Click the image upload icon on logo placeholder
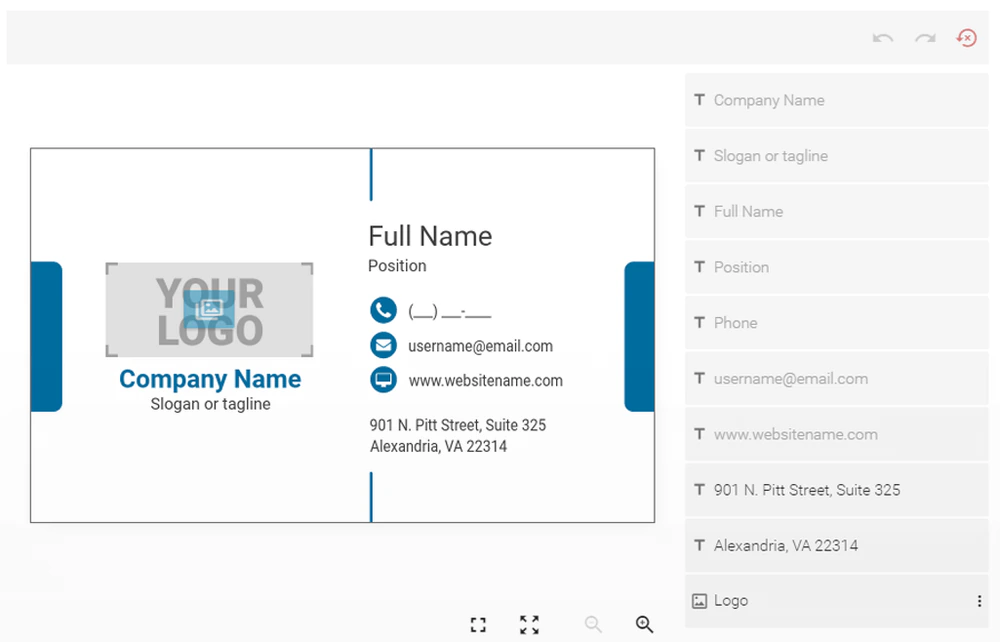Image resolution: width=1000 pixels, height=642 pixels. pos(209,309)
